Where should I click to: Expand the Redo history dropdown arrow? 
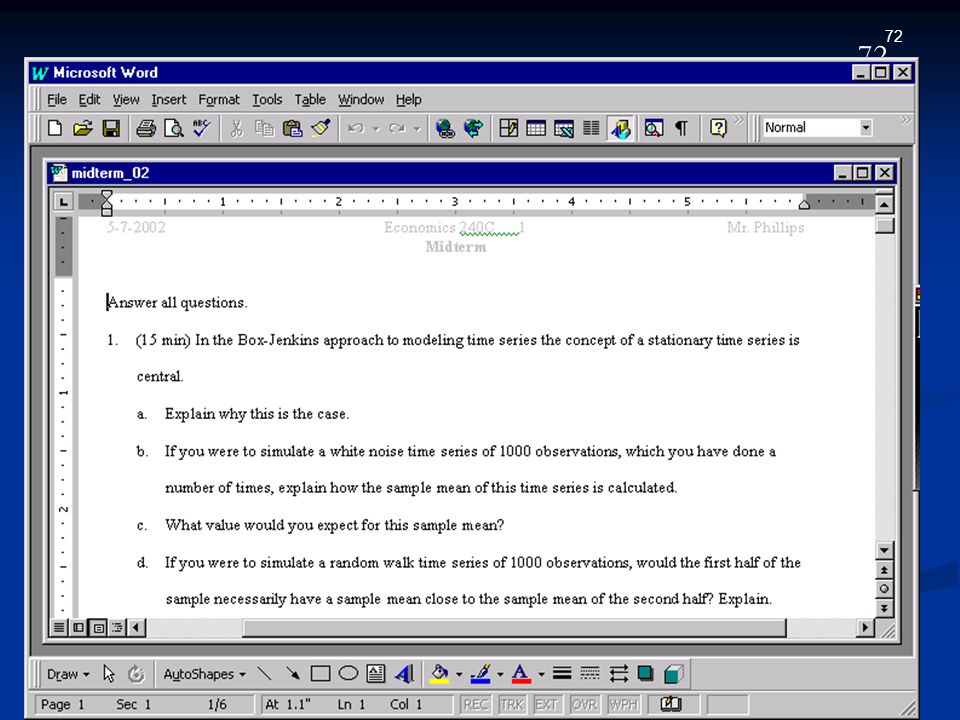pyautogui.click(x=417, y=129)
